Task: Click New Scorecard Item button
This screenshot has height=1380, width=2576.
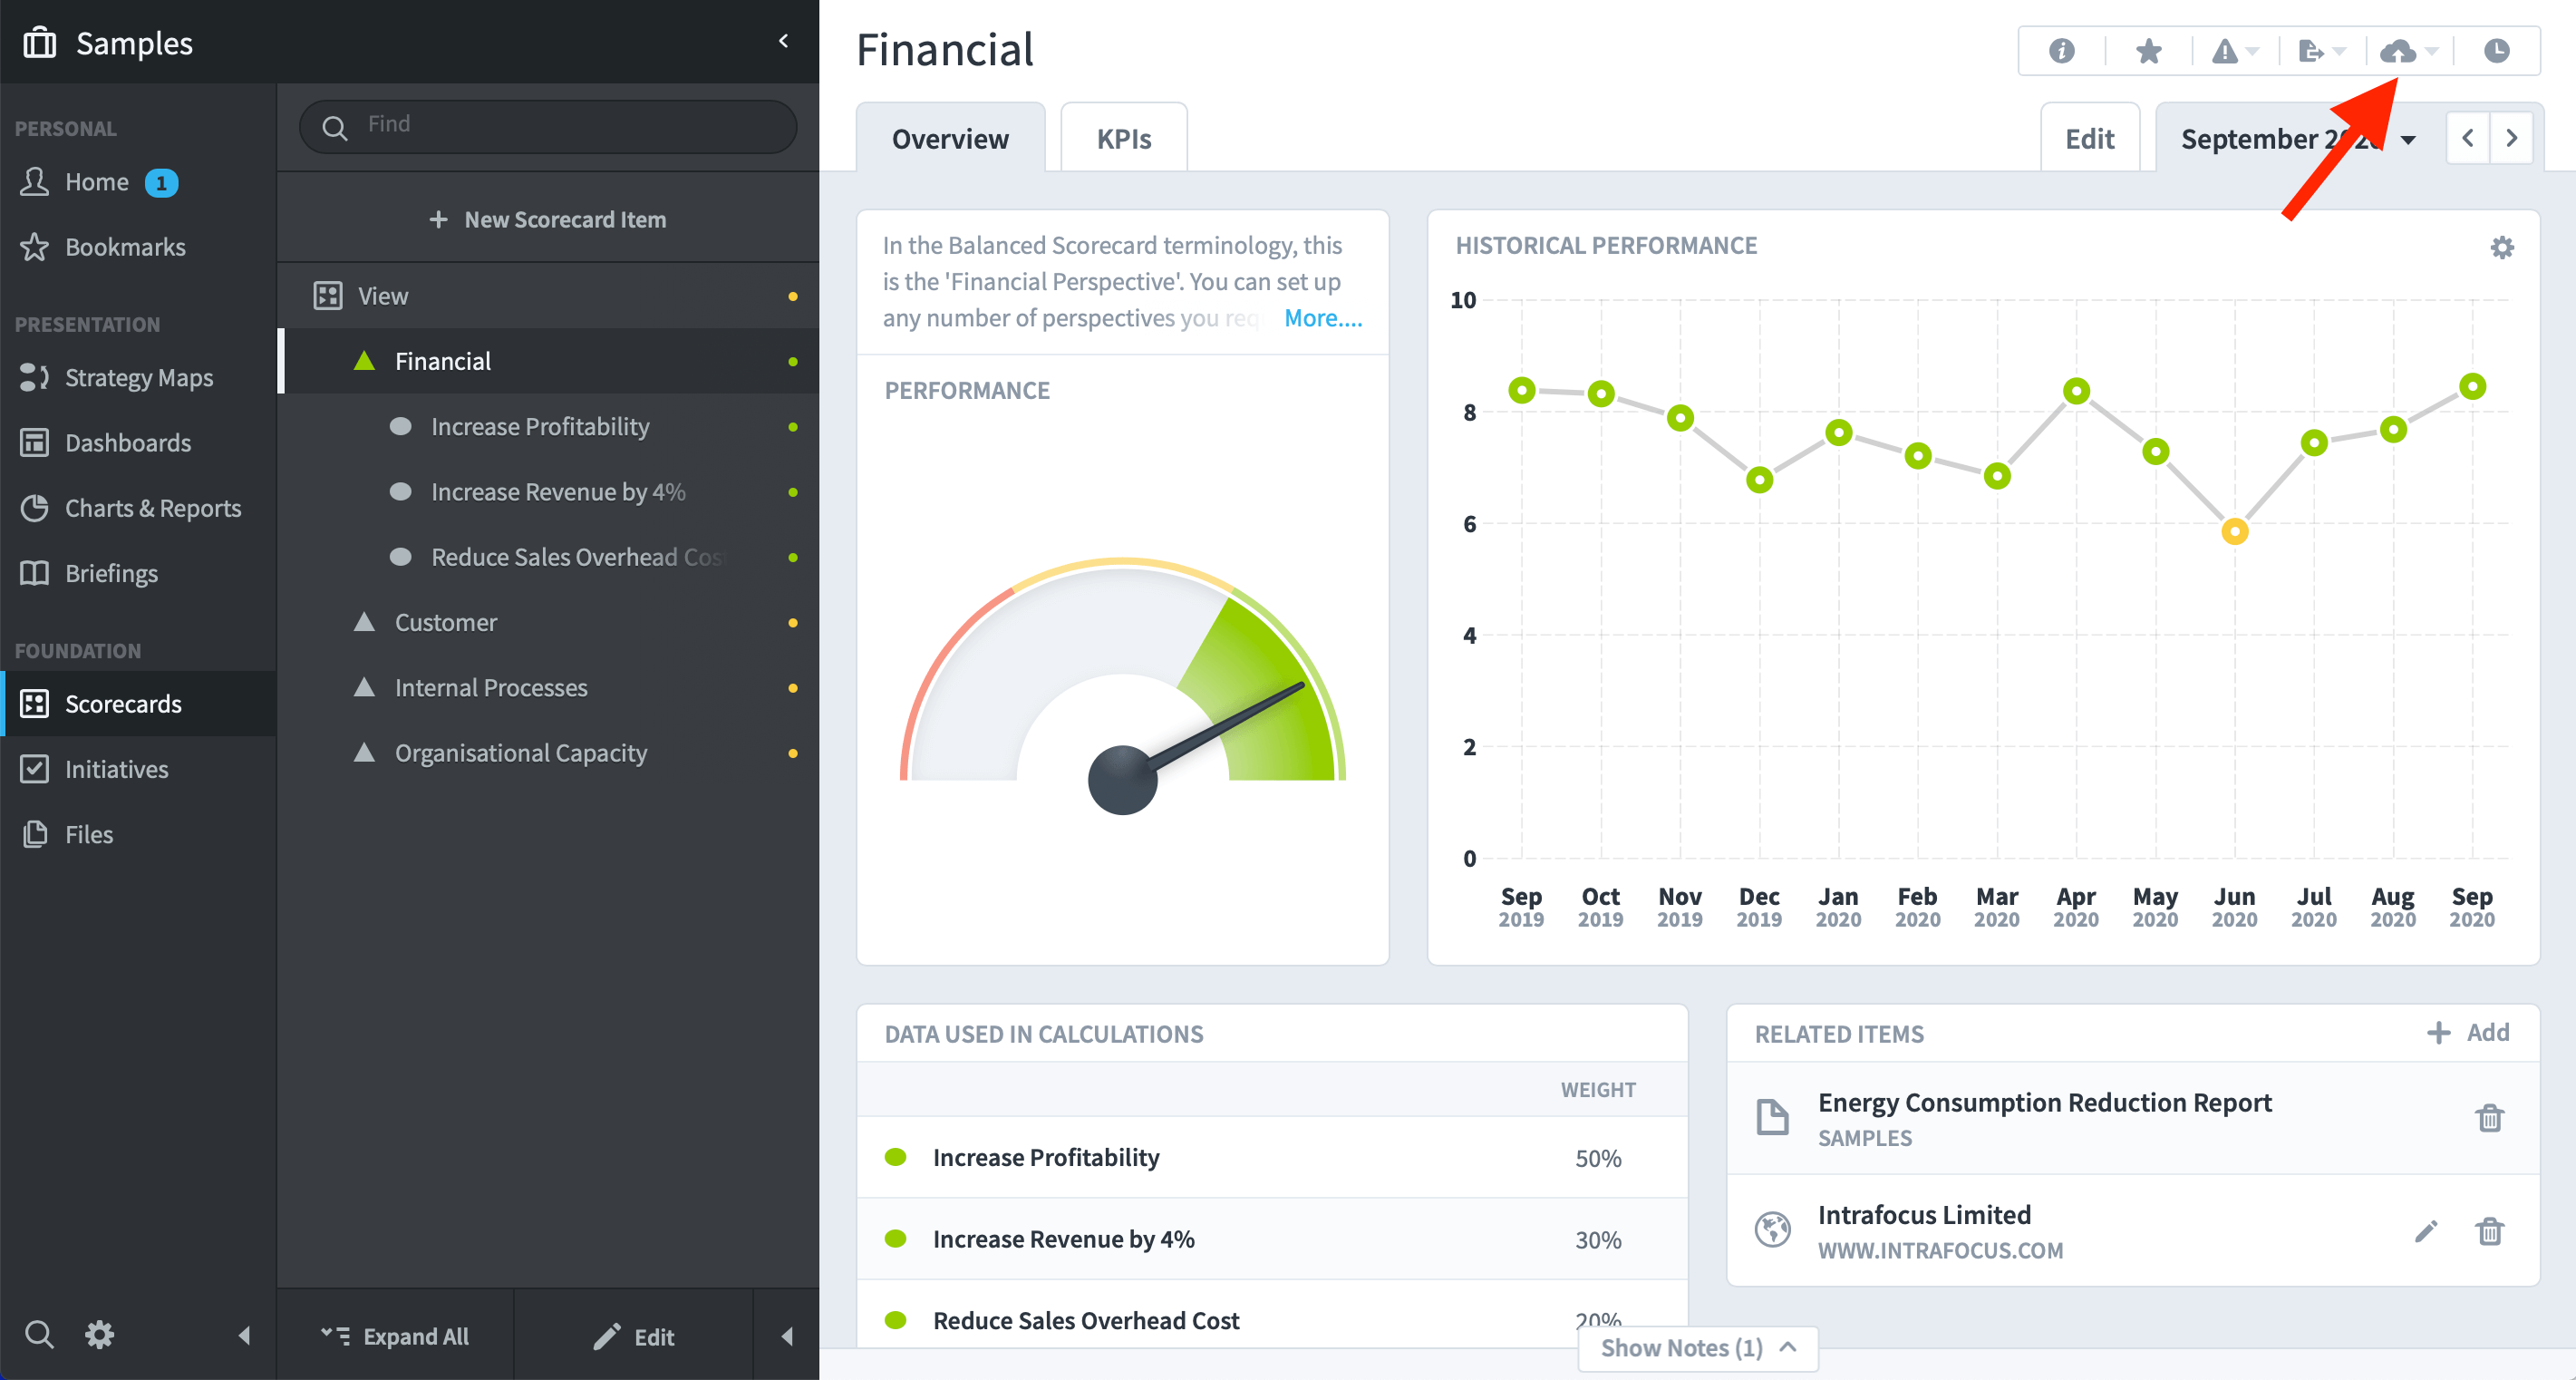Action: (547, 219)
